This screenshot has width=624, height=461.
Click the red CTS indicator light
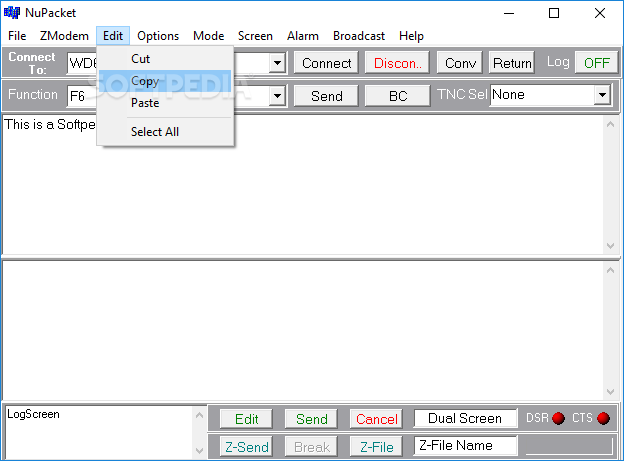(x=603, y=418)
